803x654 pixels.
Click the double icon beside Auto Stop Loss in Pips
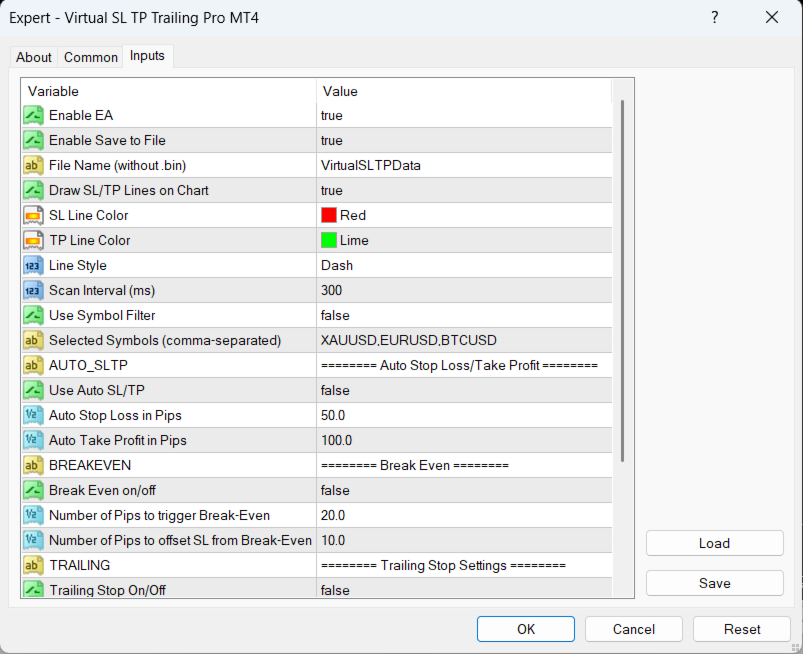(x=33, y=415)
